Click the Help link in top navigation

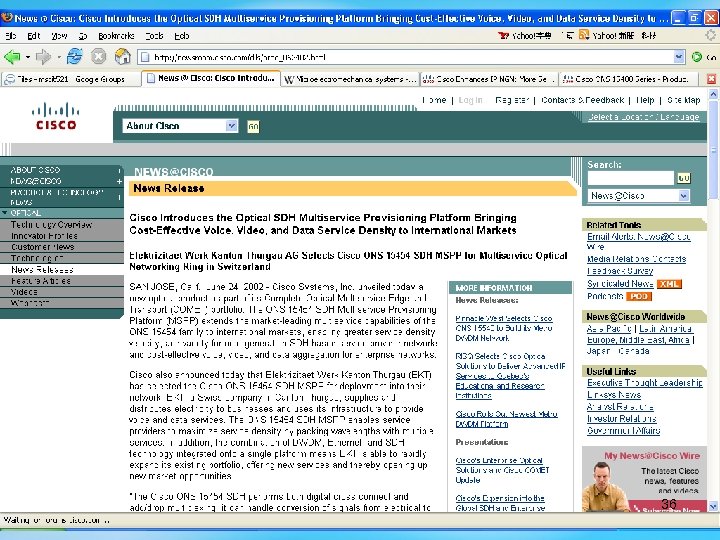coord(645,100)
